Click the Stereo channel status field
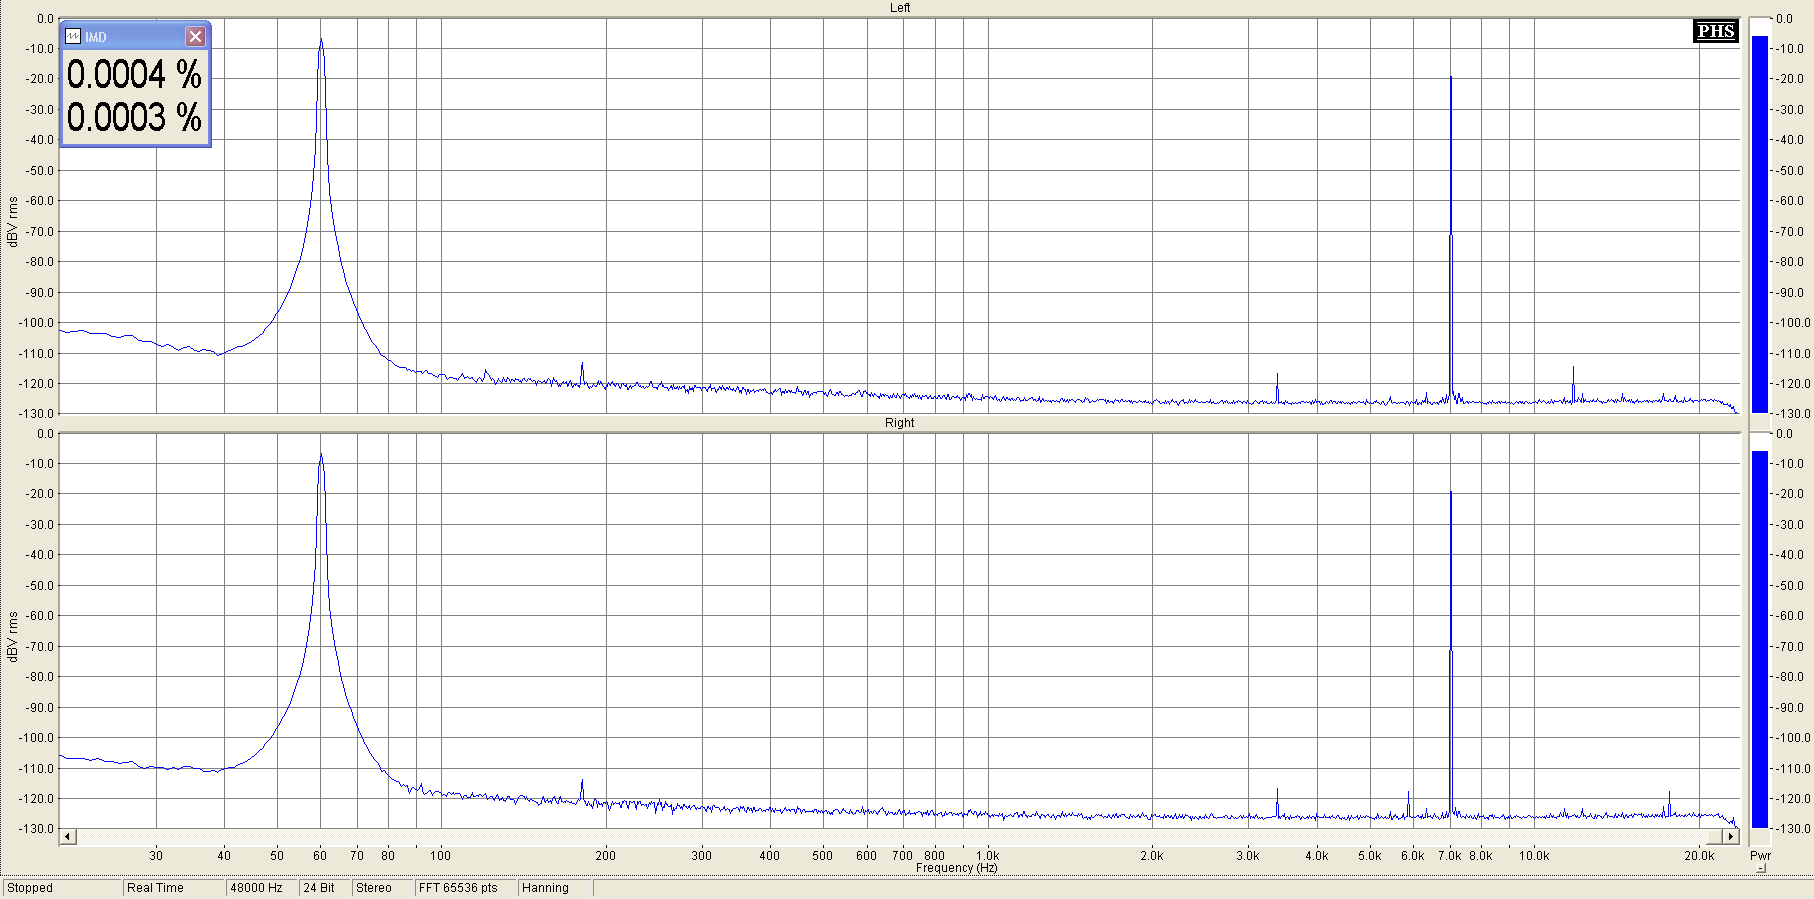Screen dimensions: 1814x899 pos(380,888)
